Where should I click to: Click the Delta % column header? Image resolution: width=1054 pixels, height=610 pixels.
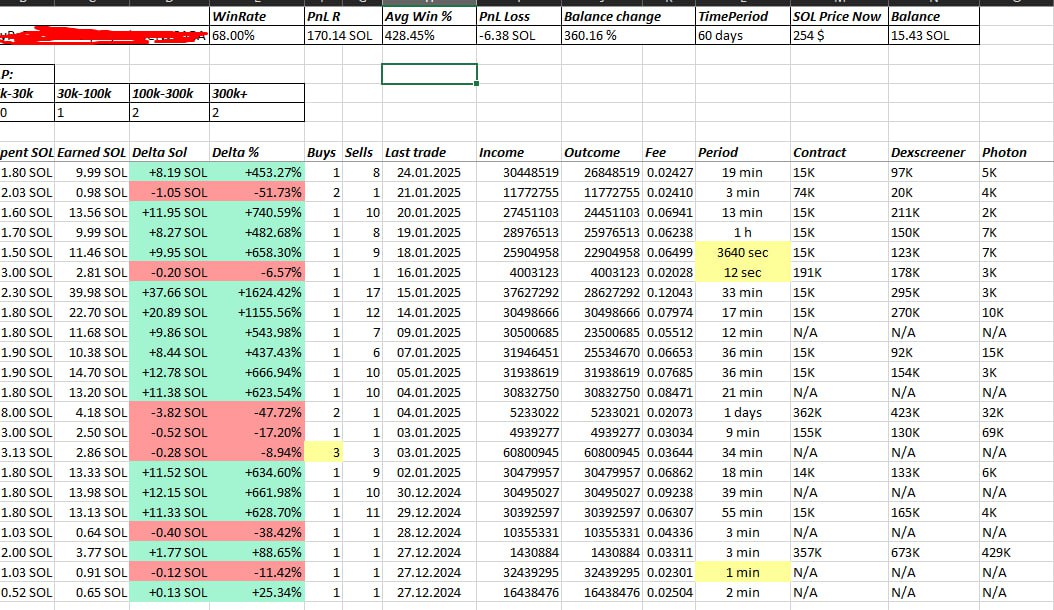(x=255, y=152)
